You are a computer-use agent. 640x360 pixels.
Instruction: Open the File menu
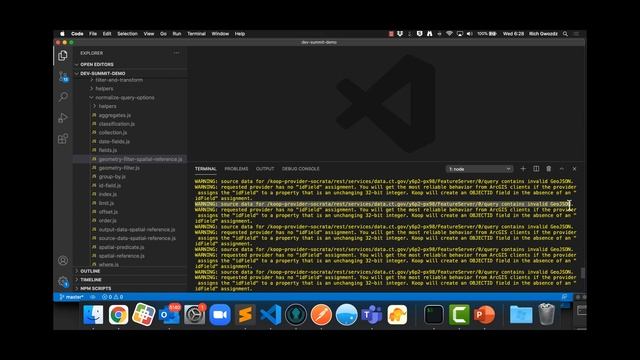93,34
